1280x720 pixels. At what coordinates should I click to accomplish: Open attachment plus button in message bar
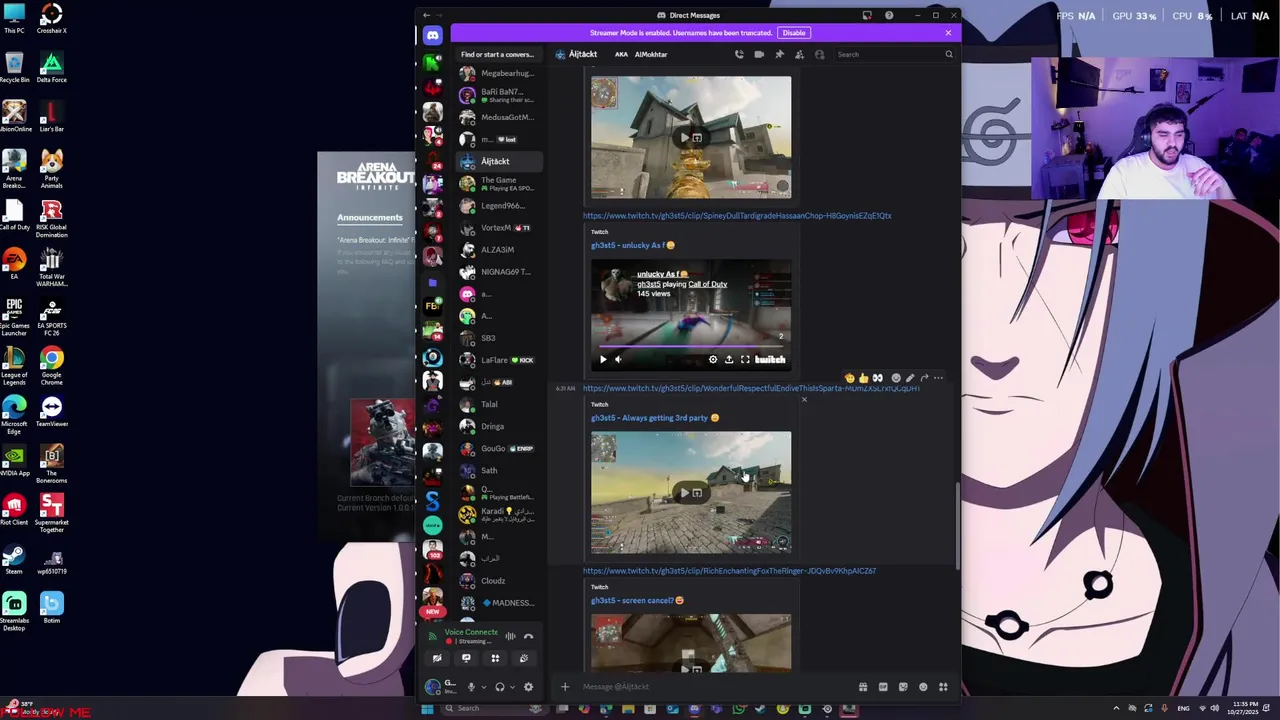(x=565, y=687)
